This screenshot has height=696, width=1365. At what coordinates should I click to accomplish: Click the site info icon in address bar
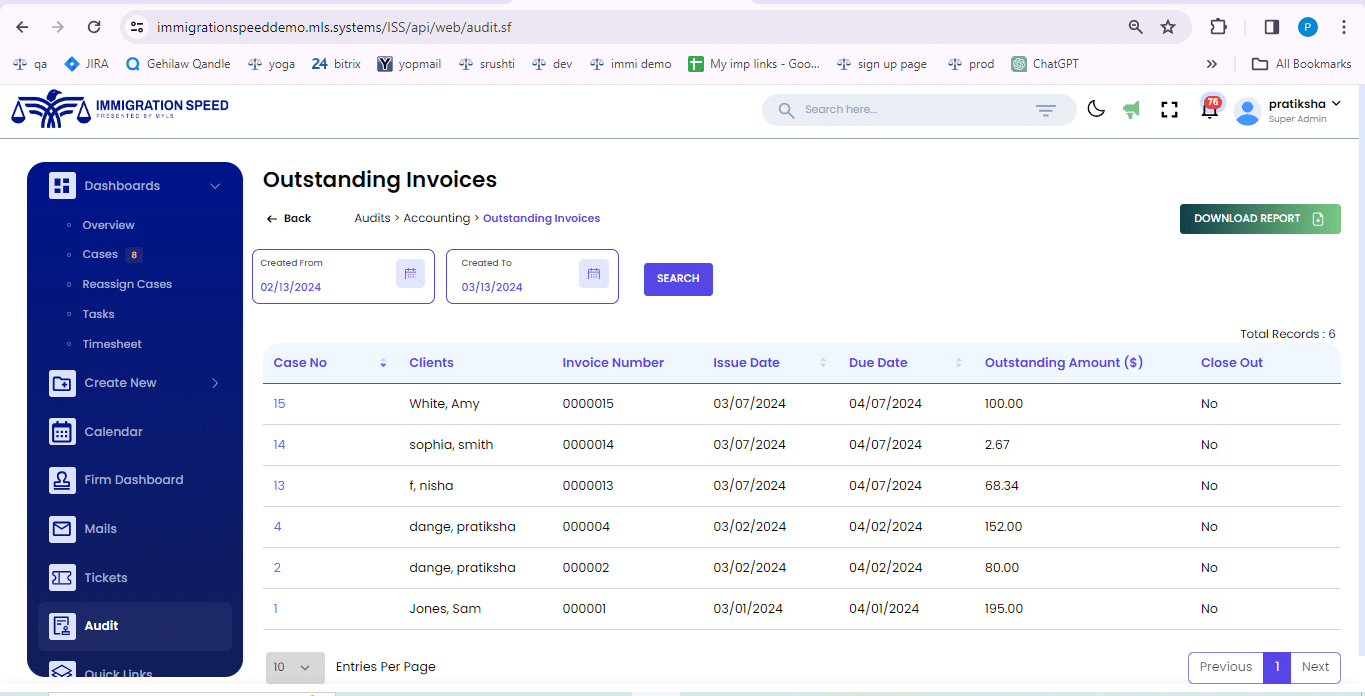(138, 27)
